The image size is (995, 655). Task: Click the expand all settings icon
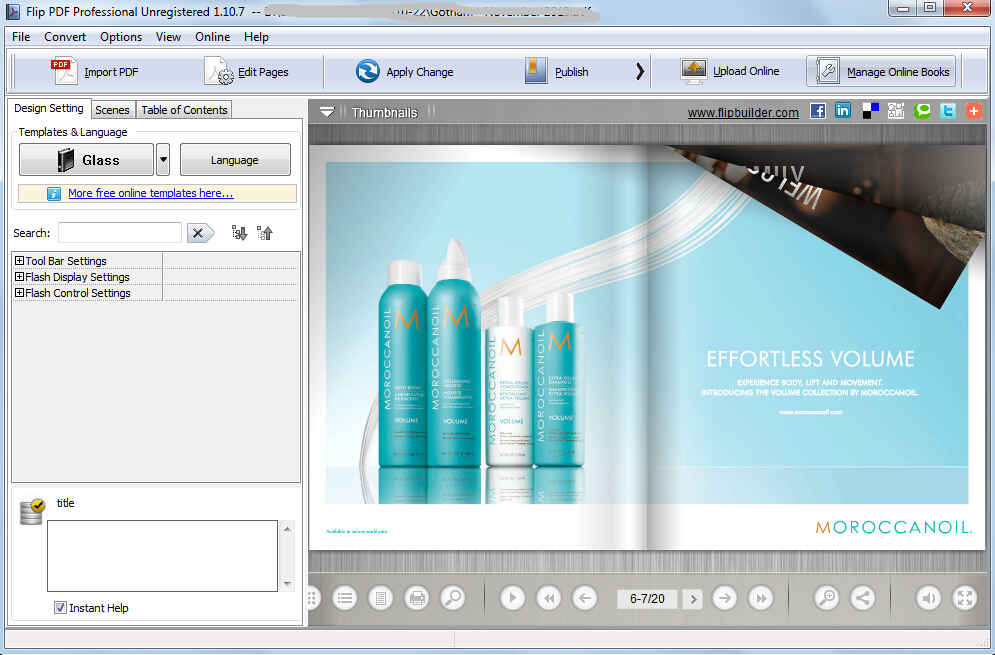tap(239, 233)
